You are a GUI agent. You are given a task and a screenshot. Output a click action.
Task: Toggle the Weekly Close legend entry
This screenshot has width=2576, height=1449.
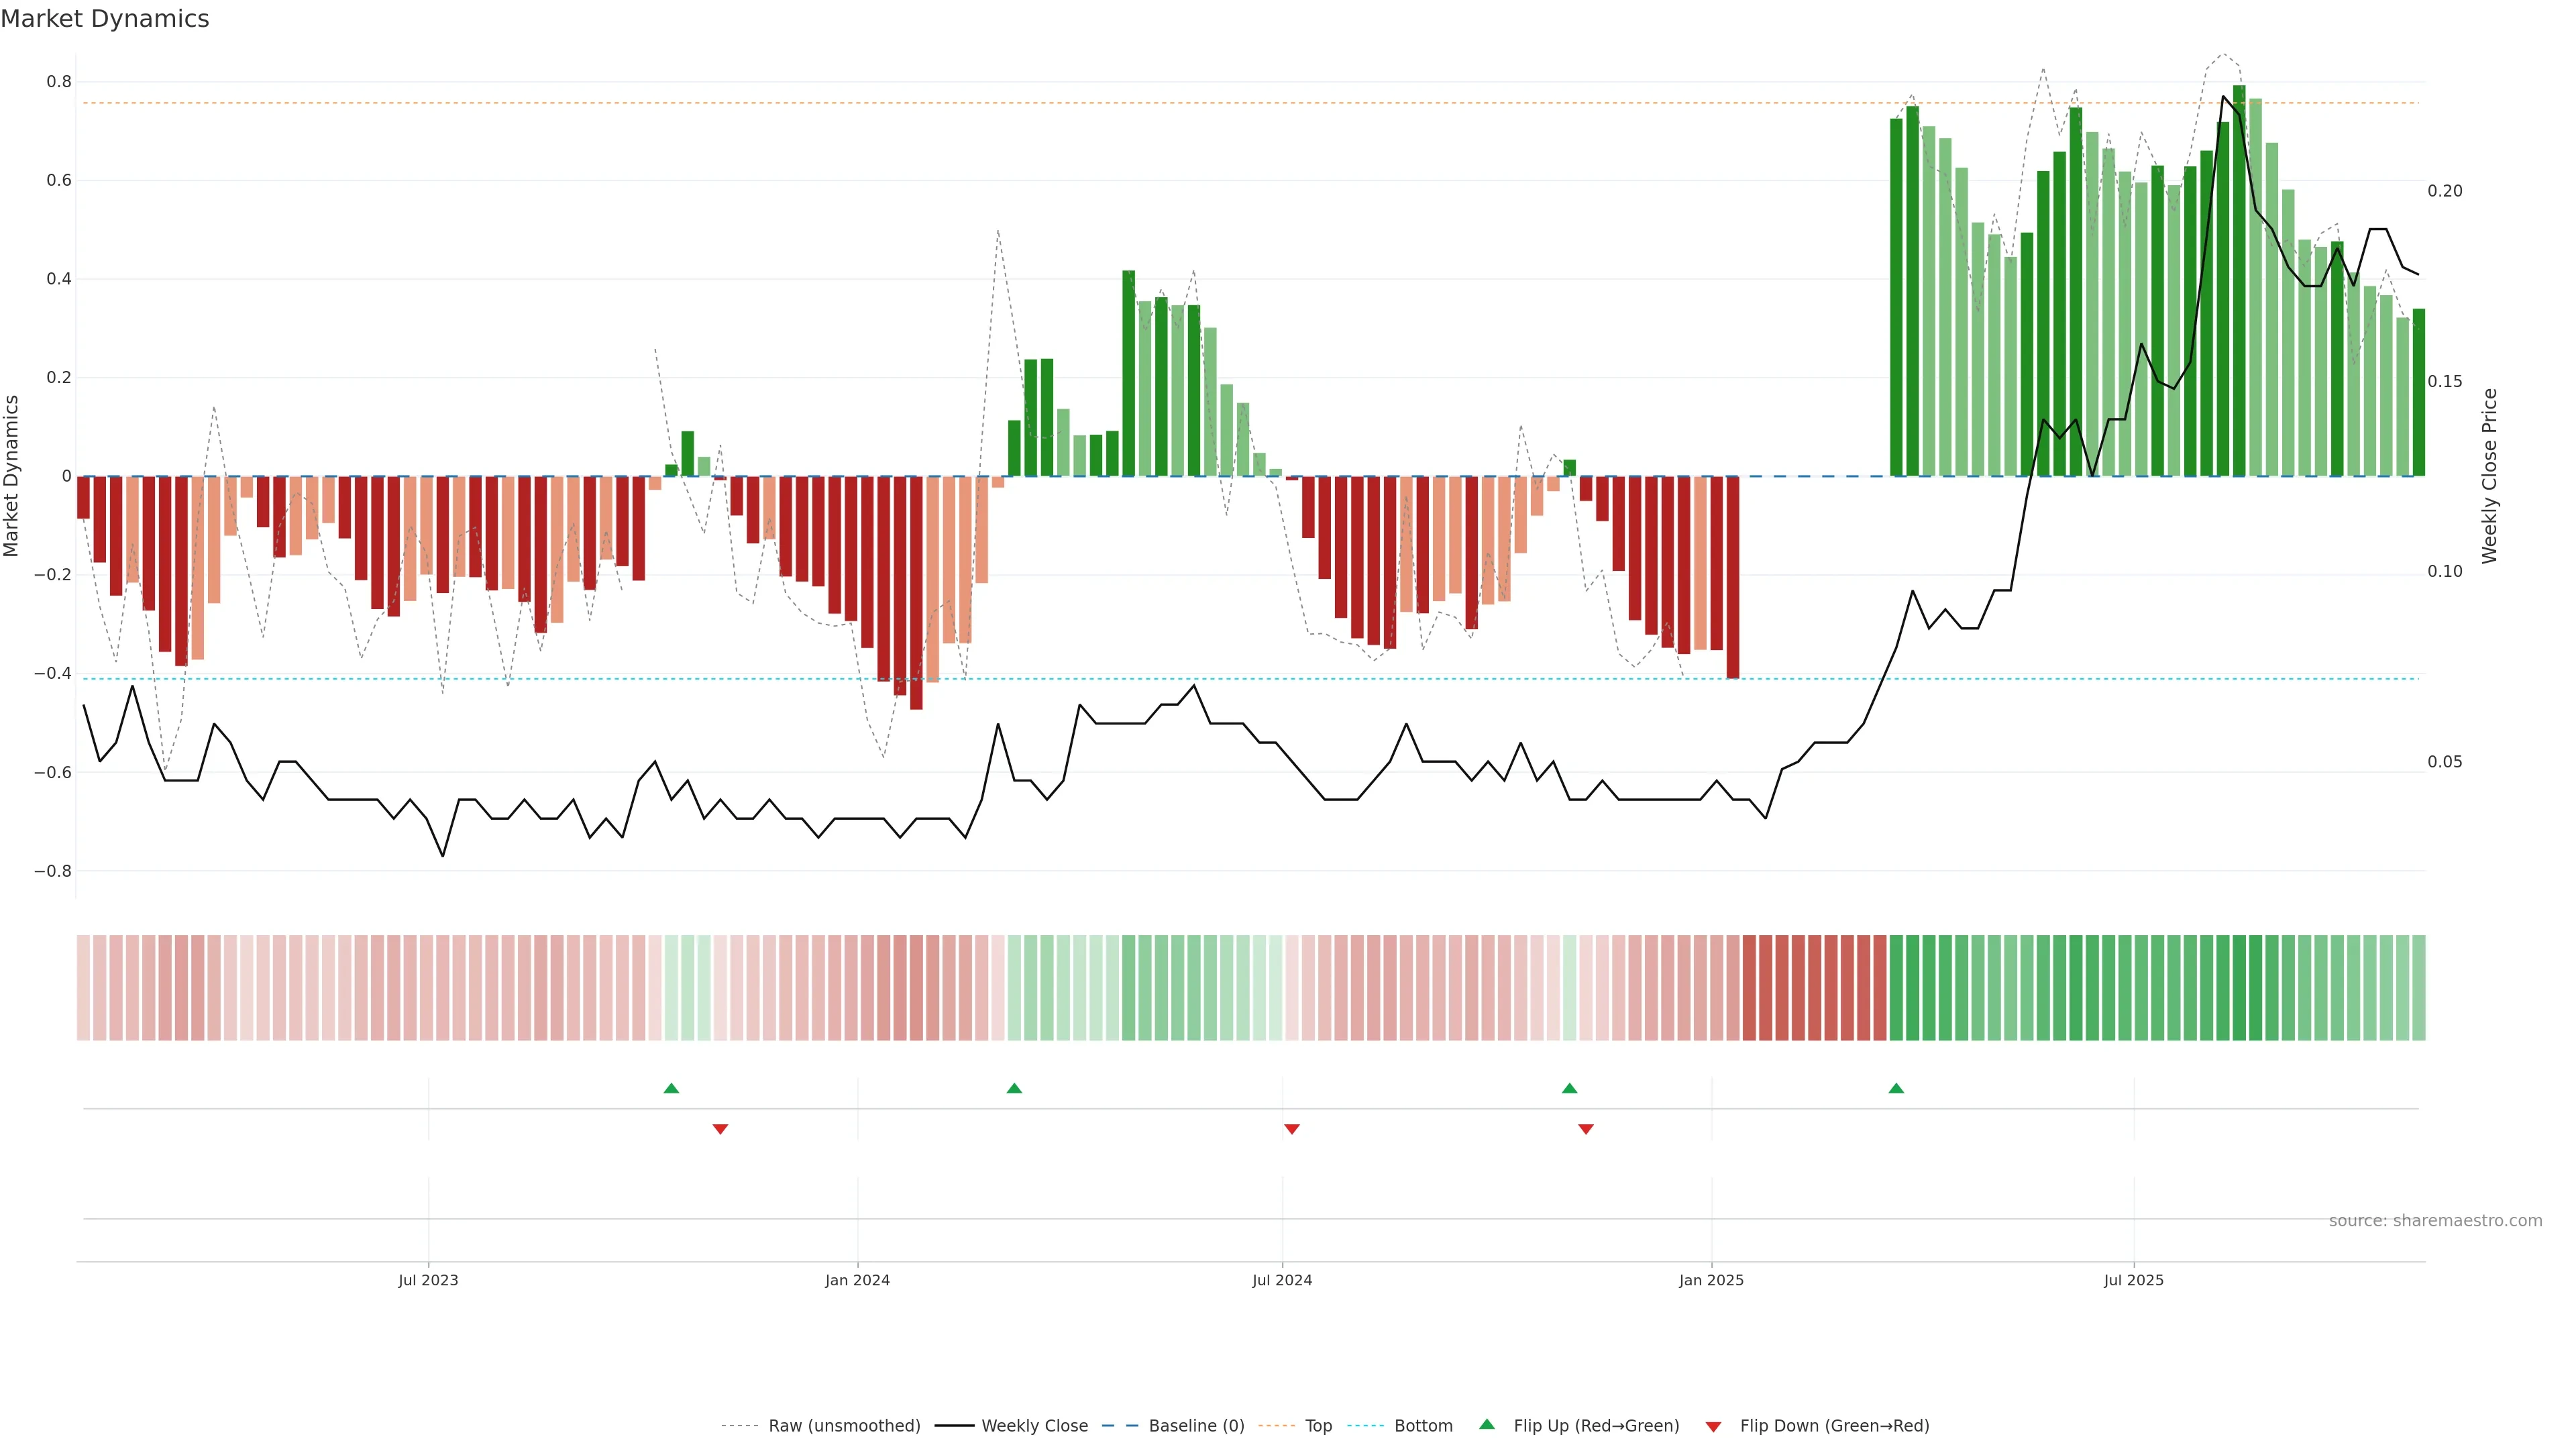coord(1034,1426)
